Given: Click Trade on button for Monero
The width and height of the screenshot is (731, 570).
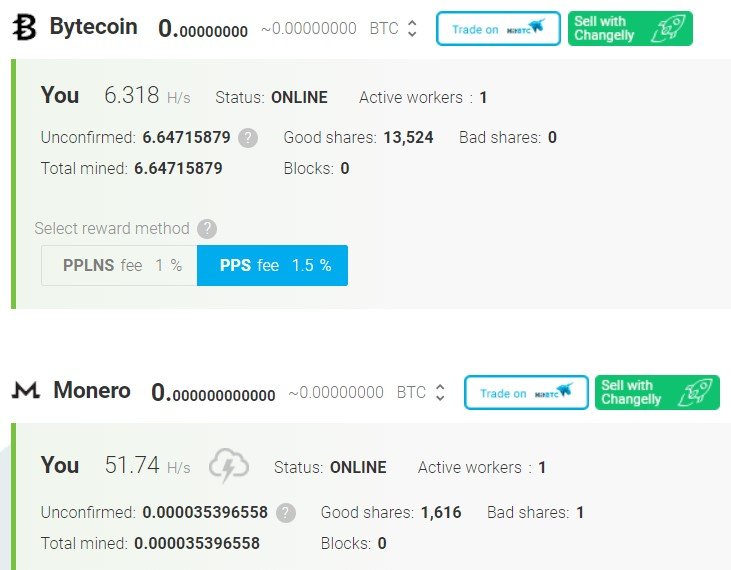Looking at the screenshot, I should coord(525,393).
